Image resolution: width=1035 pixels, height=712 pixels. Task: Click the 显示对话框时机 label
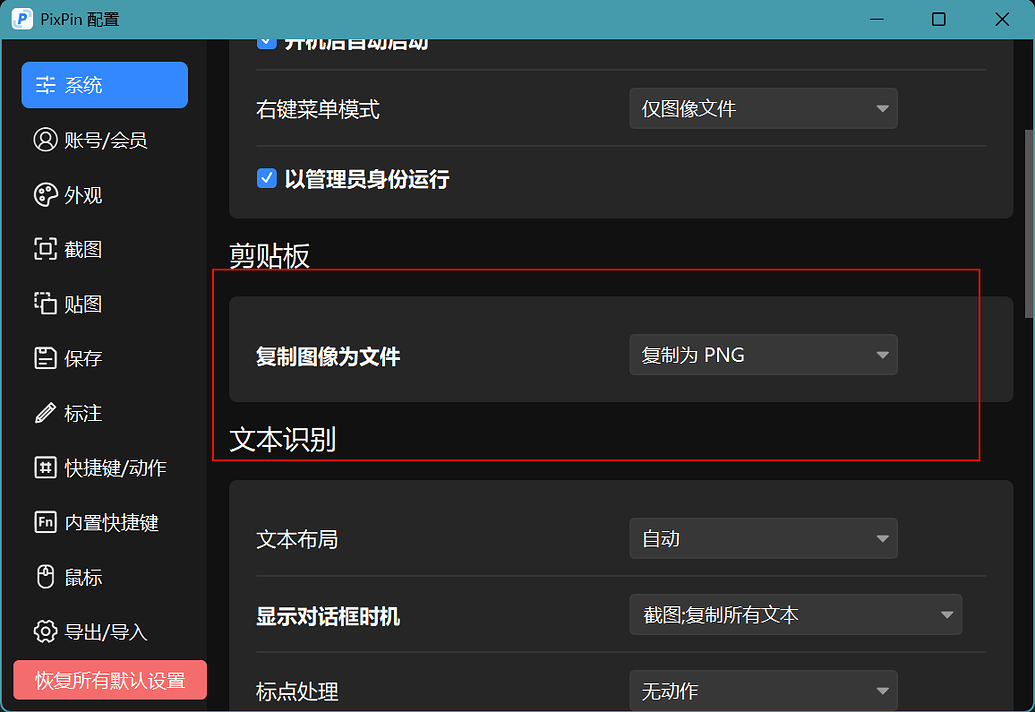tap(328, 616)
